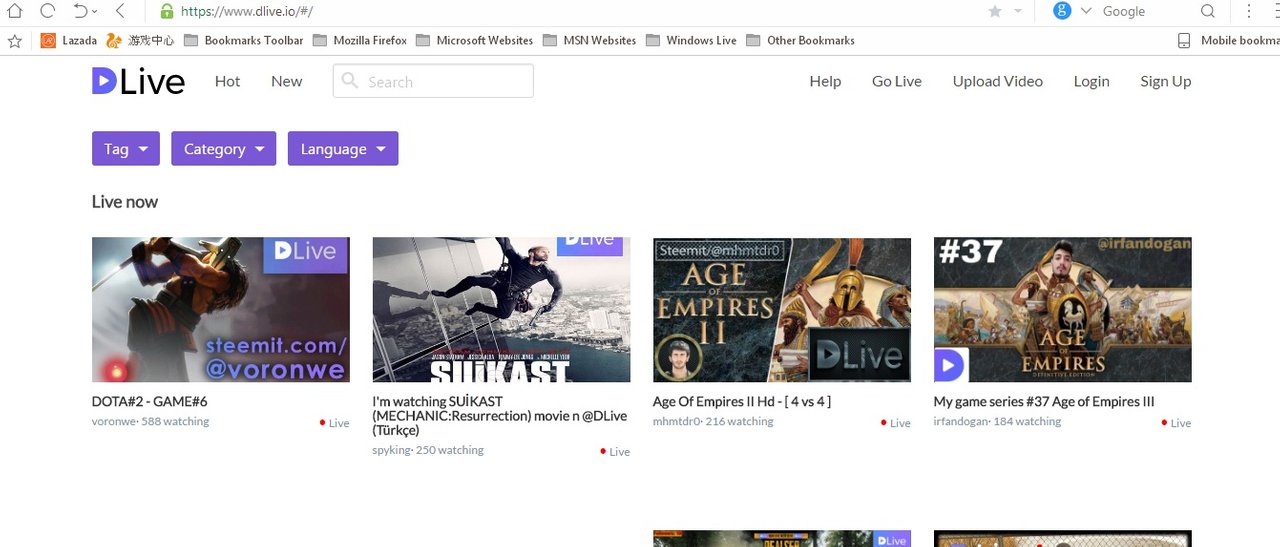Image resolution: width=1280 pixels, height=547 pixels.
Task: Go back with the back arrow
Action: [x=120, y=11]
